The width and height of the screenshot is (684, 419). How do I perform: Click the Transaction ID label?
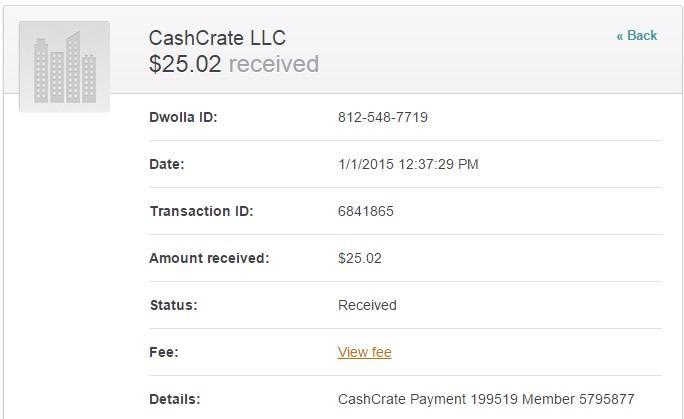(201, 211)
